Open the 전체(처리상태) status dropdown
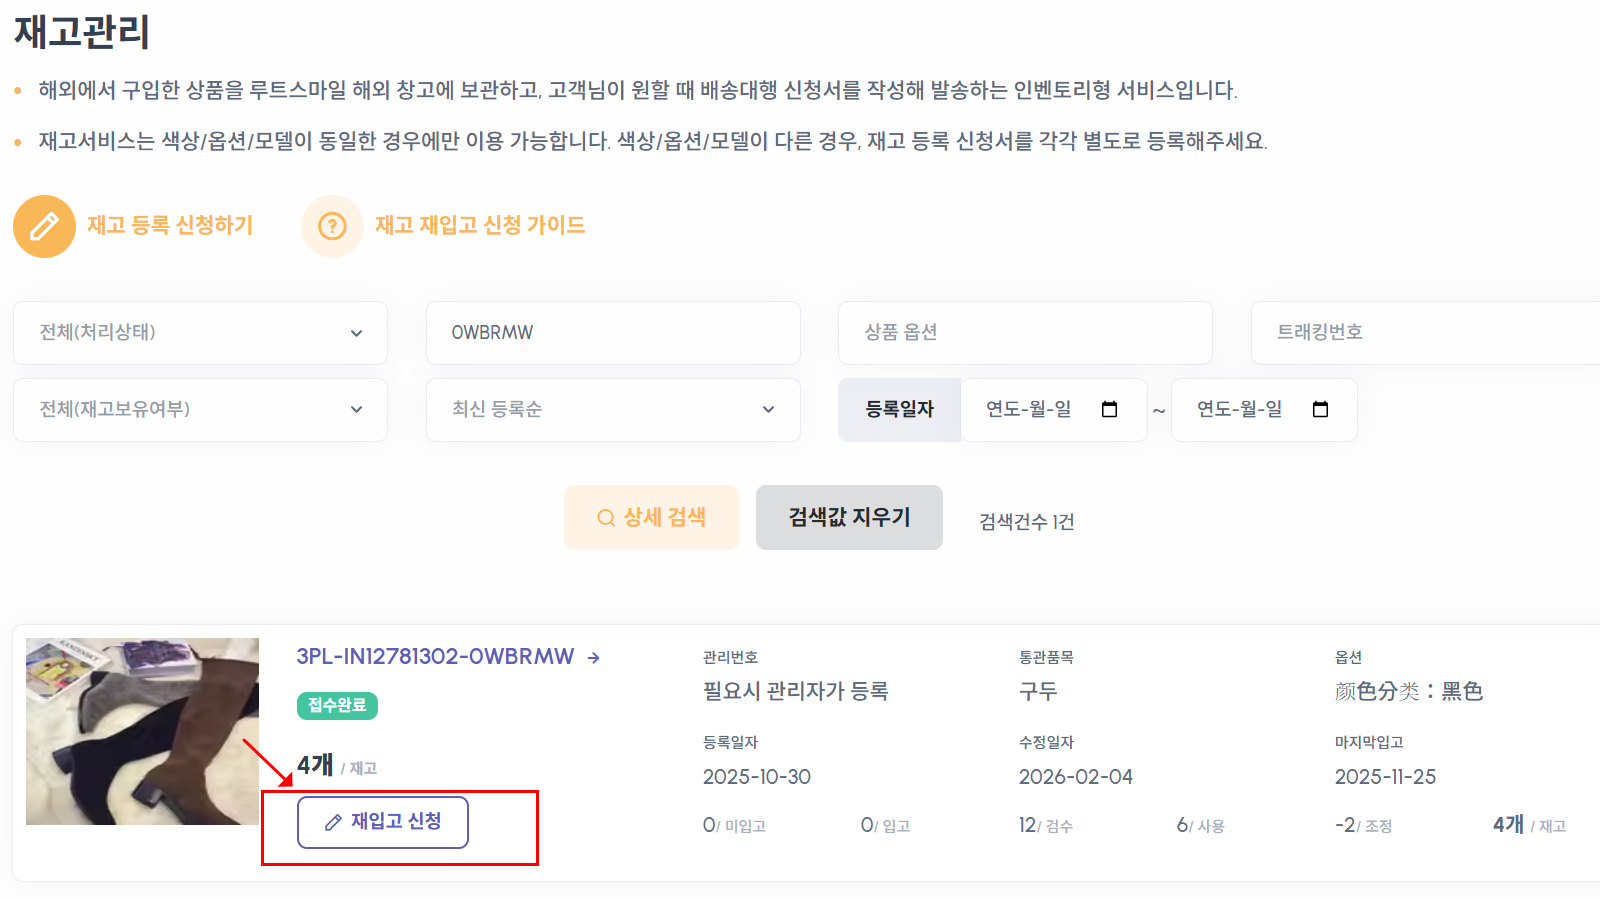1600x900 pixels. 200,333
